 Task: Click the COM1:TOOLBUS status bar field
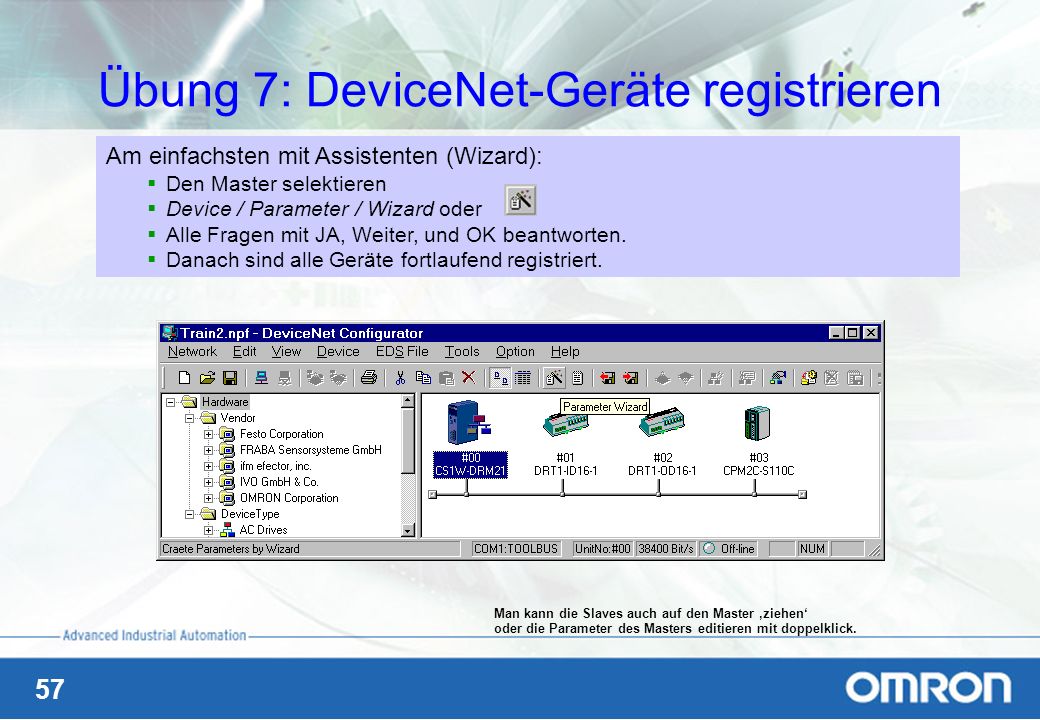pyautogui.click(x=516, y=549)
